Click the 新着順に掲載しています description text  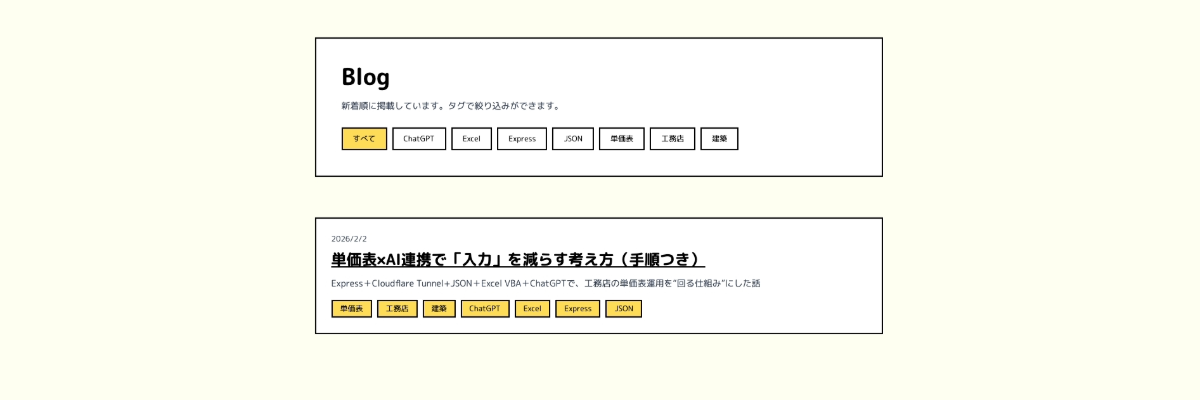[451, 106]
